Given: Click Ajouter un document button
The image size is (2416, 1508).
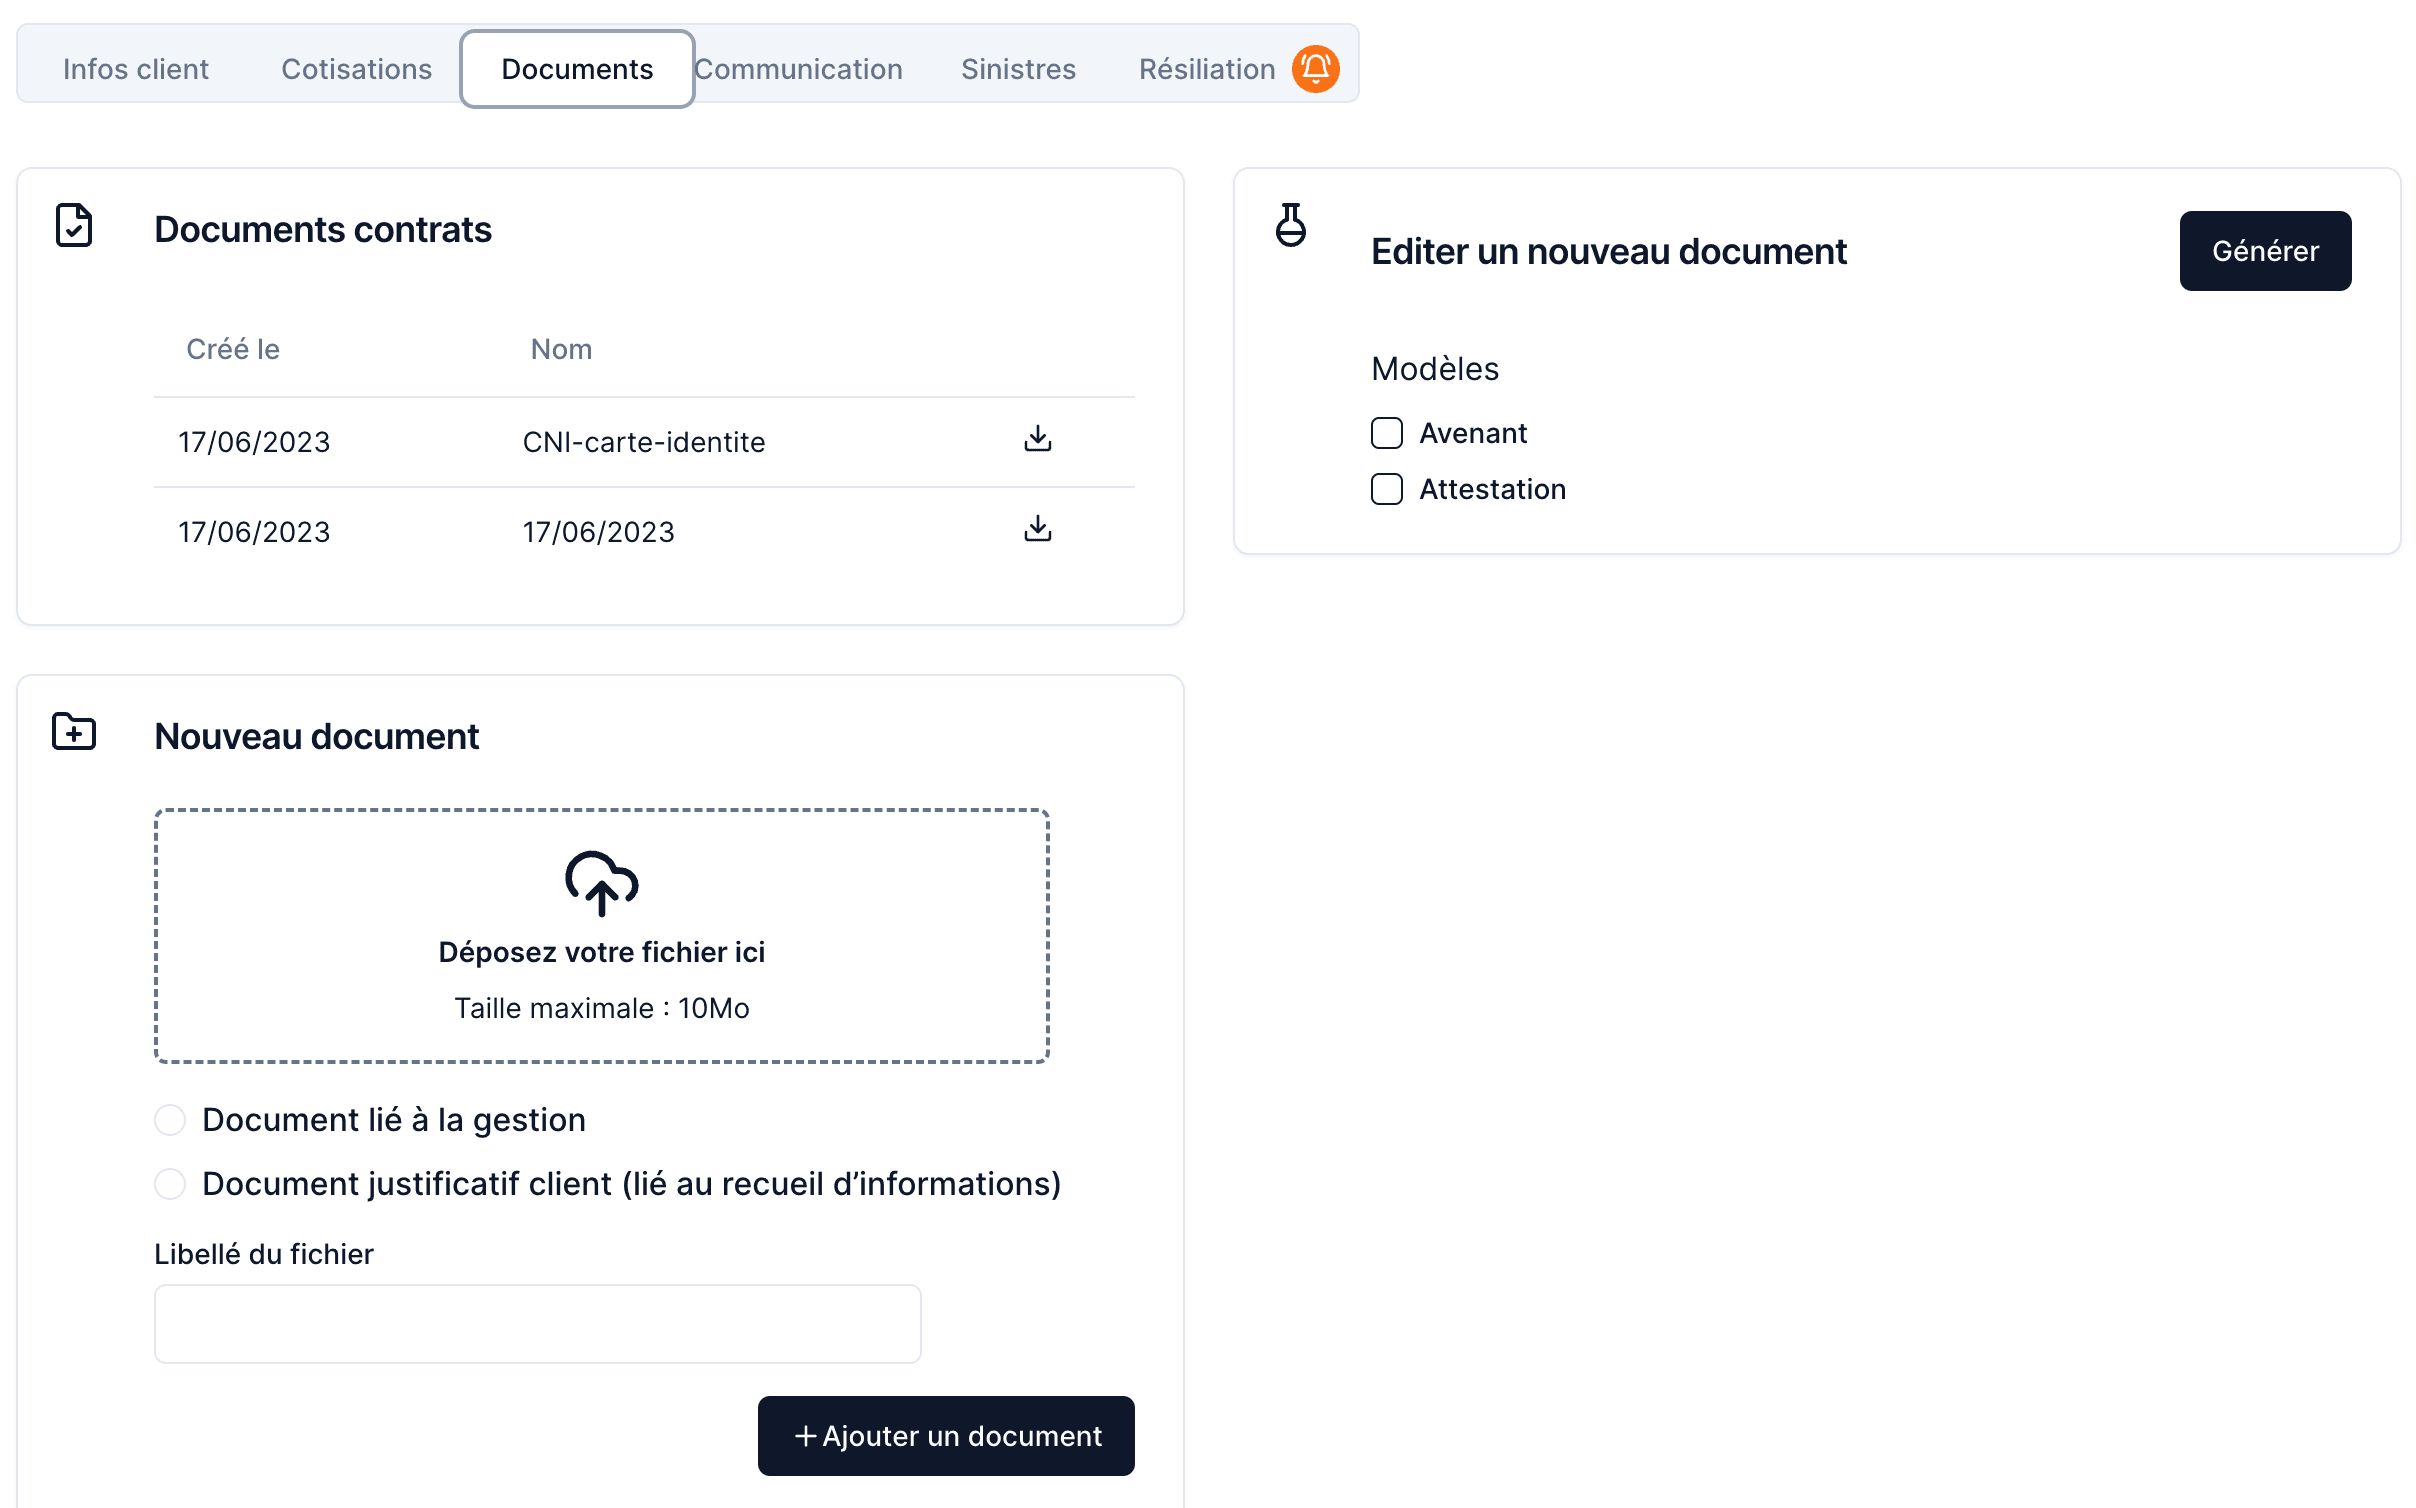Looking at the screenshot, I should point(946,1436).
